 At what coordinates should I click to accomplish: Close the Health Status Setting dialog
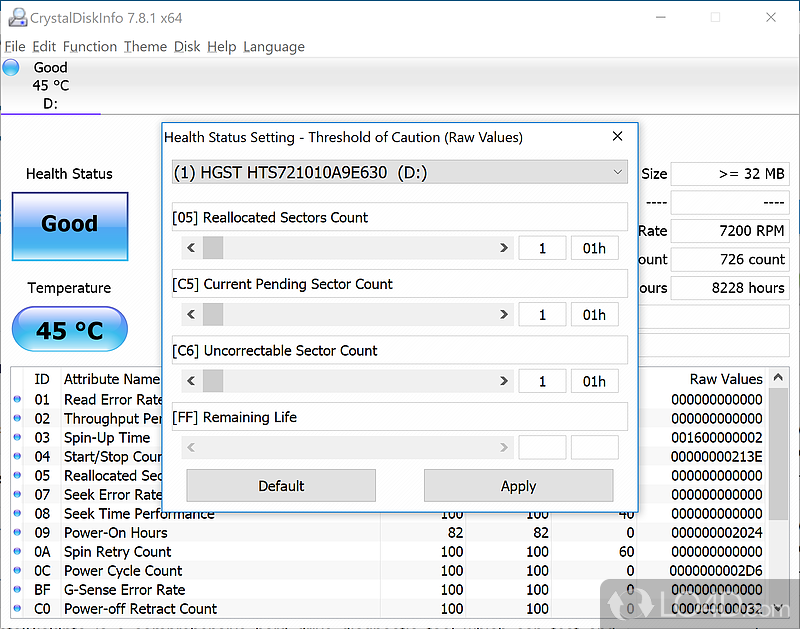click(617, 137)
